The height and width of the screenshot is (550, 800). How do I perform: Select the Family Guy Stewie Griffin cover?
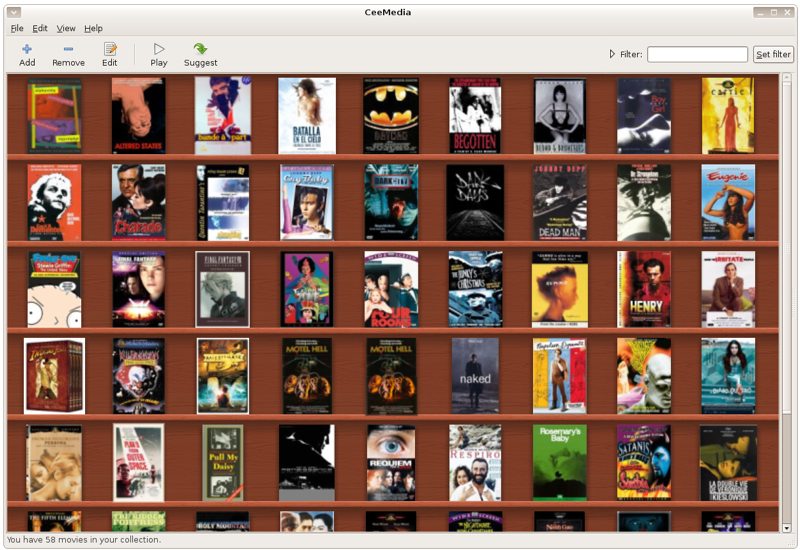54,289
